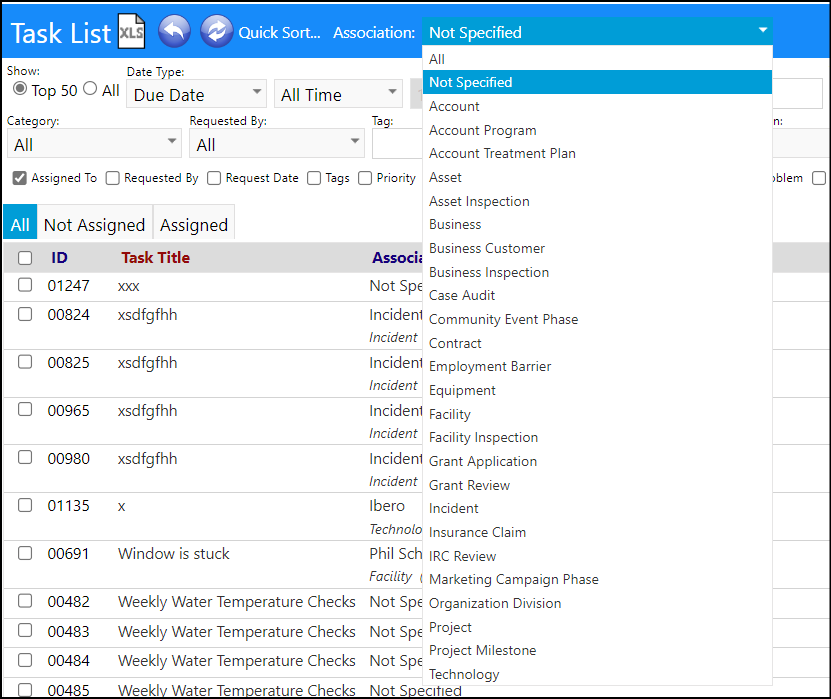The width and height of the screenshot is (831, 699).
Task: Select checkbox for task 01247
Action: pos(25,285)
